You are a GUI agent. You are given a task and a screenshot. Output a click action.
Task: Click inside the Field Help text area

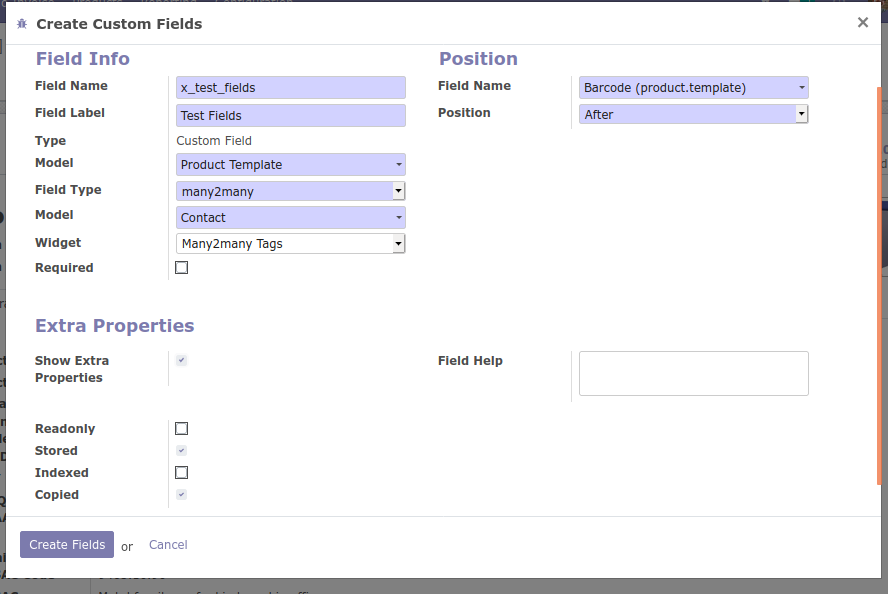point(693,373)
